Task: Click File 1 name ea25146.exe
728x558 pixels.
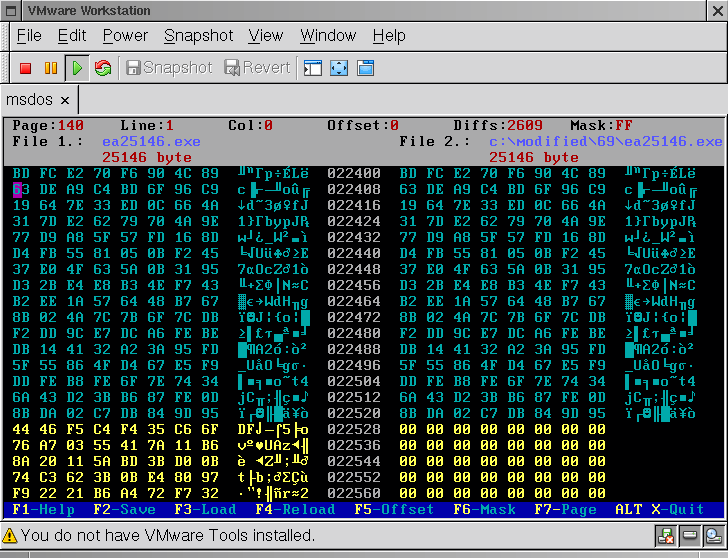Action: [151, 142]
